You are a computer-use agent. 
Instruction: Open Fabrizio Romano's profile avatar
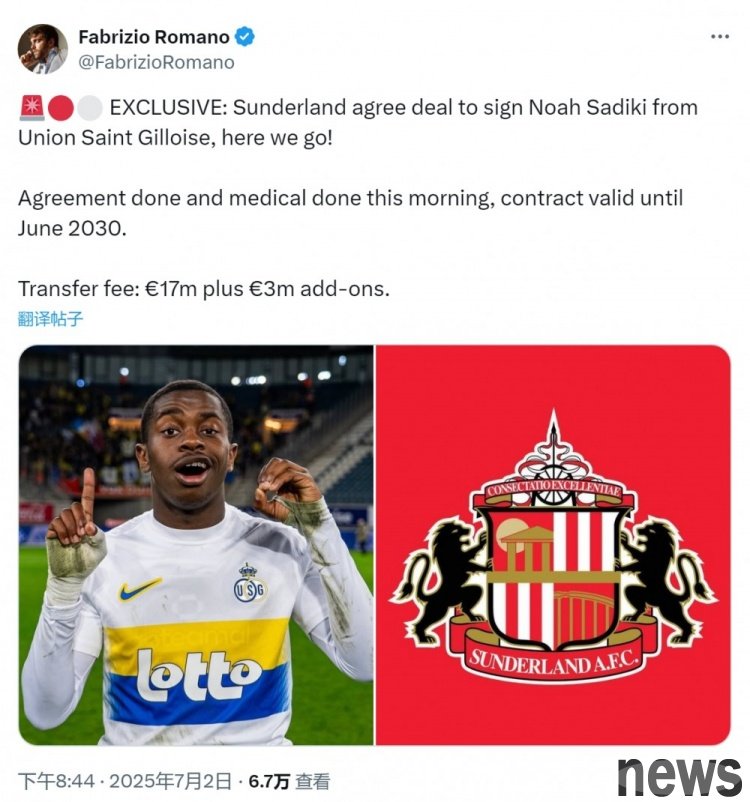click(x=42, y=49)
